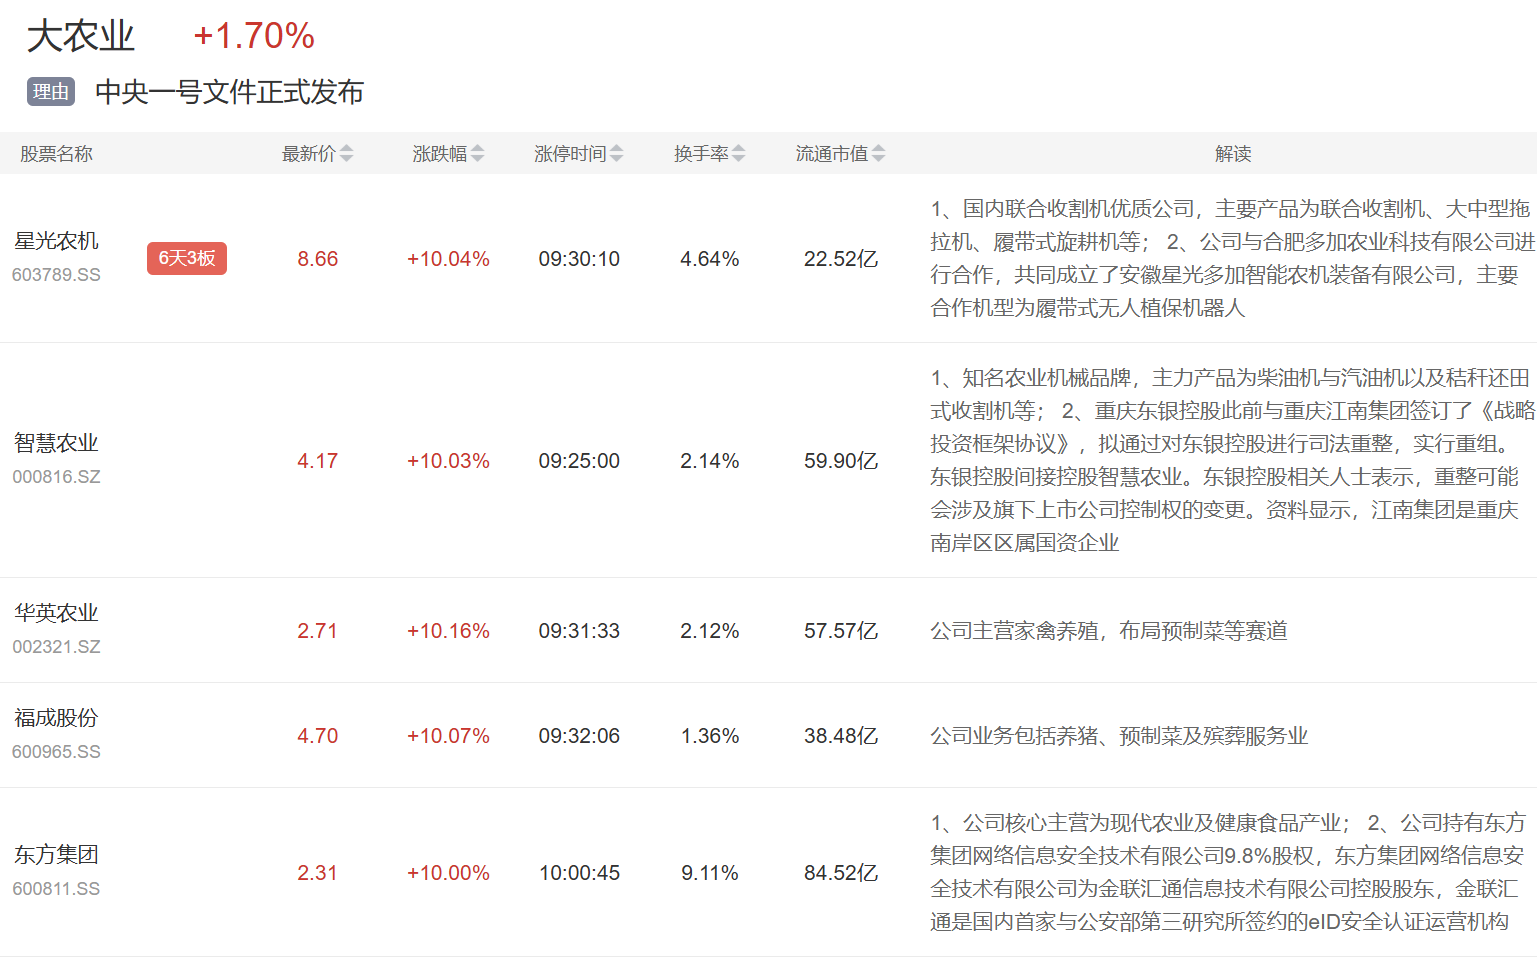The height and width of the screenshot is (958, 1537).
Task: Sort by 流通市值 using its arrows
Action: [x=878, y=154]
